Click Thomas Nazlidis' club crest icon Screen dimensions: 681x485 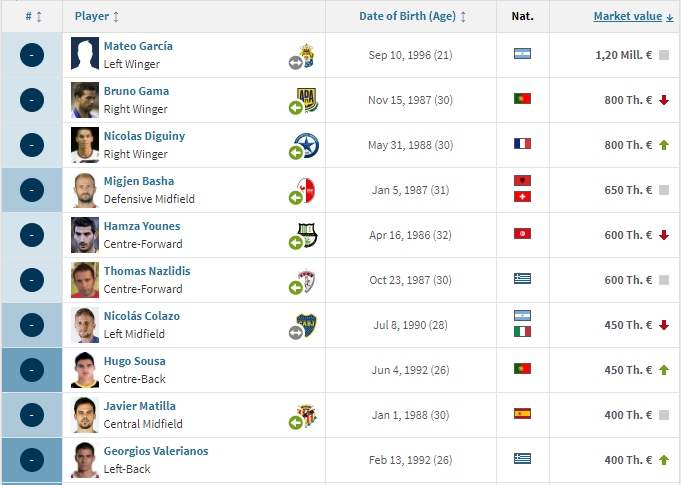coord(307,280)
